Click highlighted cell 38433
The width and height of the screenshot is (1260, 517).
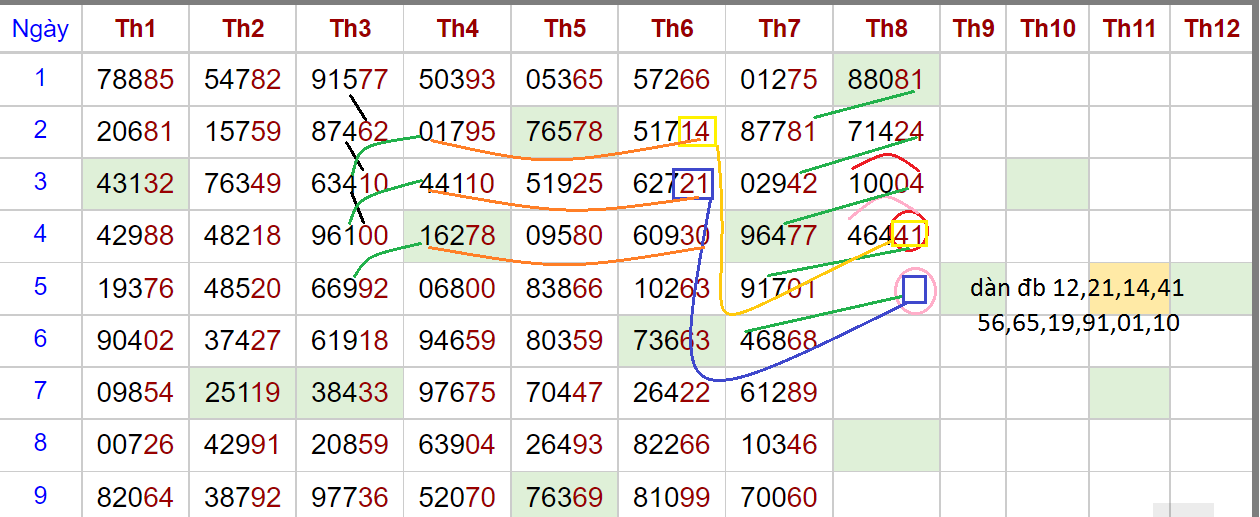click(350, 393)
